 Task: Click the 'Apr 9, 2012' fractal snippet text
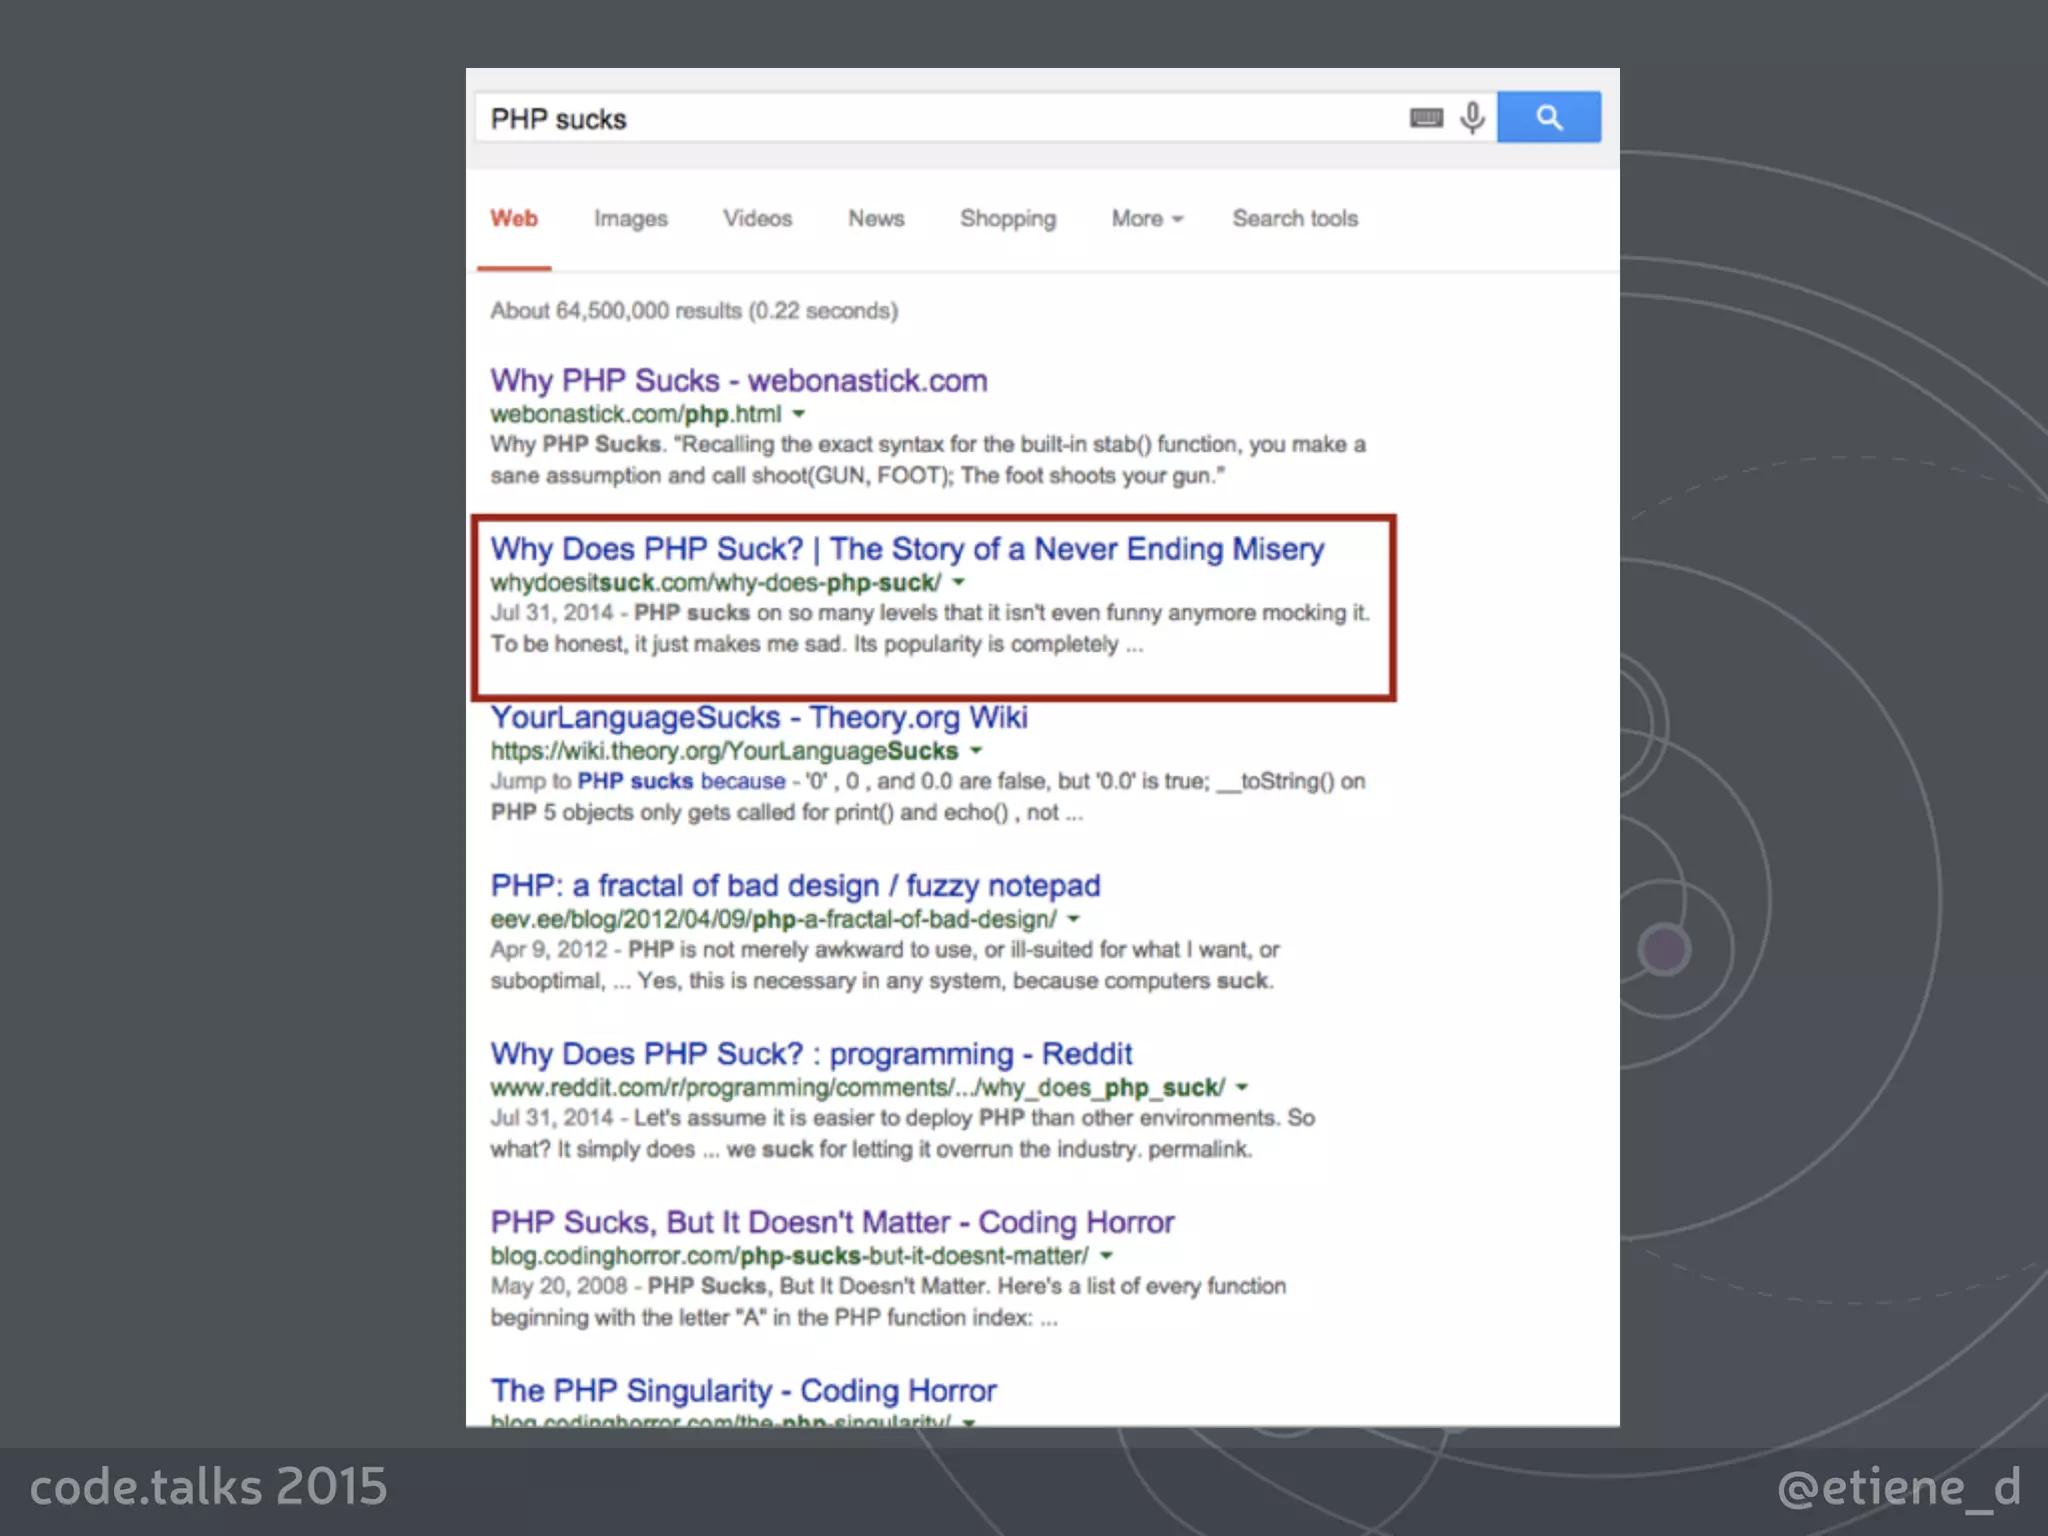click(884, 965)
